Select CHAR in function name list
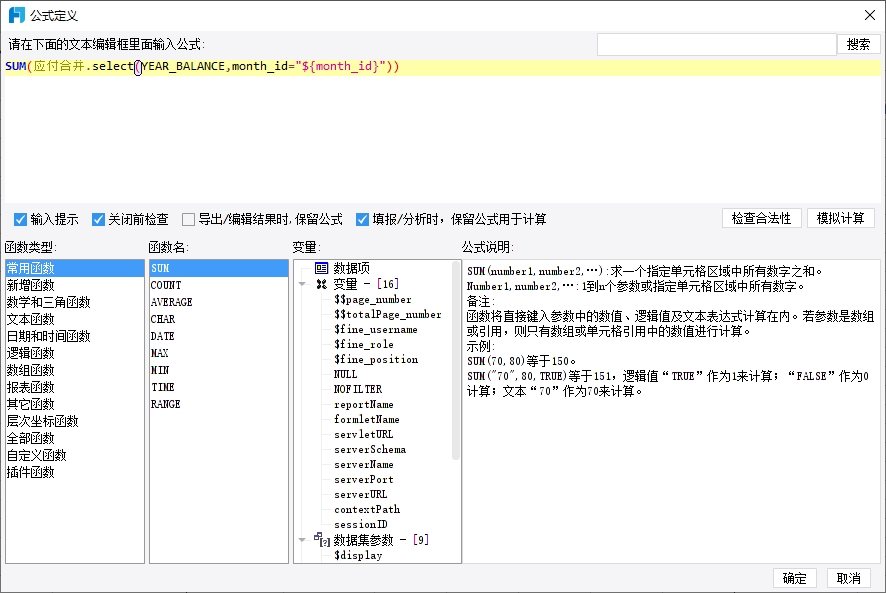 219,319
